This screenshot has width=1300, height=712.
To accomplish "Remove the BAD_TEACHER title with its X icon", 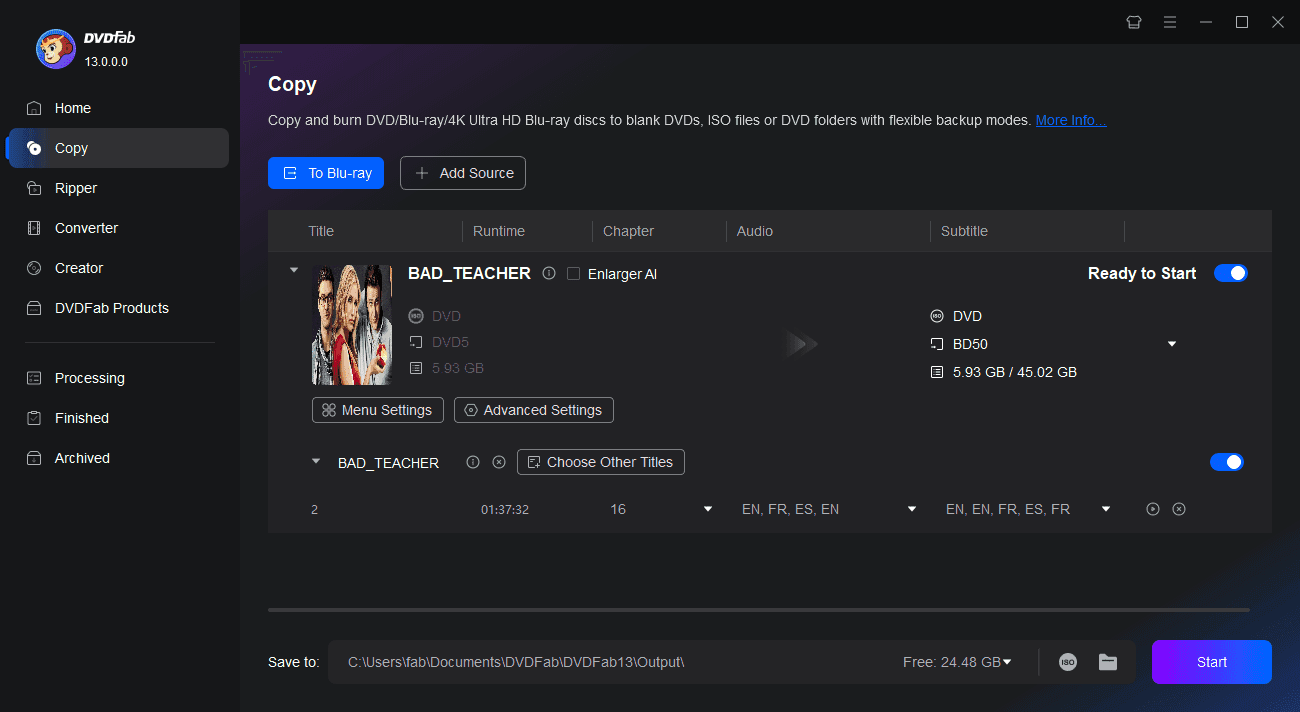I will click(x=499, y=462).
